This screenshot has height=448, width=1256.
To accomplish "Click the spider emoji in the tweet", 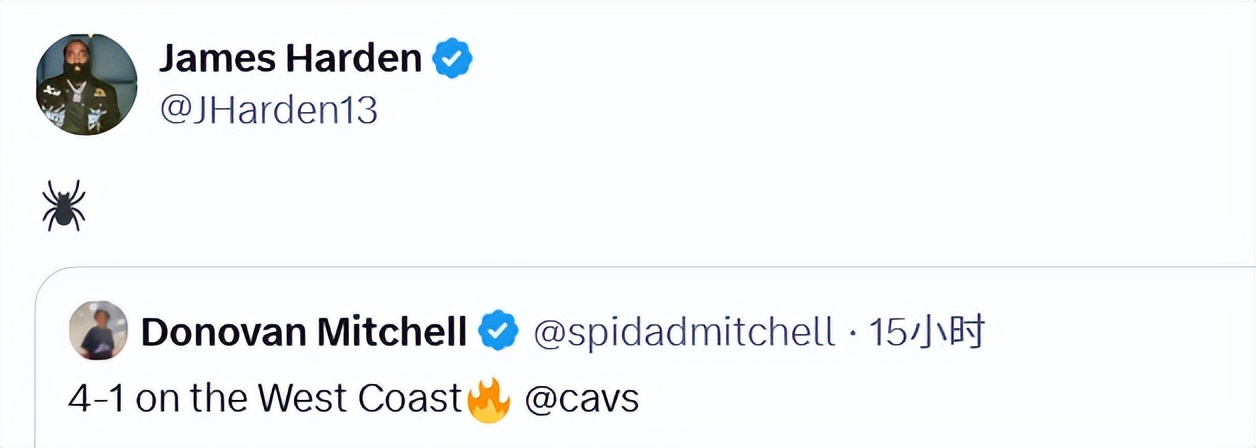I will click(x=63, y=207).
